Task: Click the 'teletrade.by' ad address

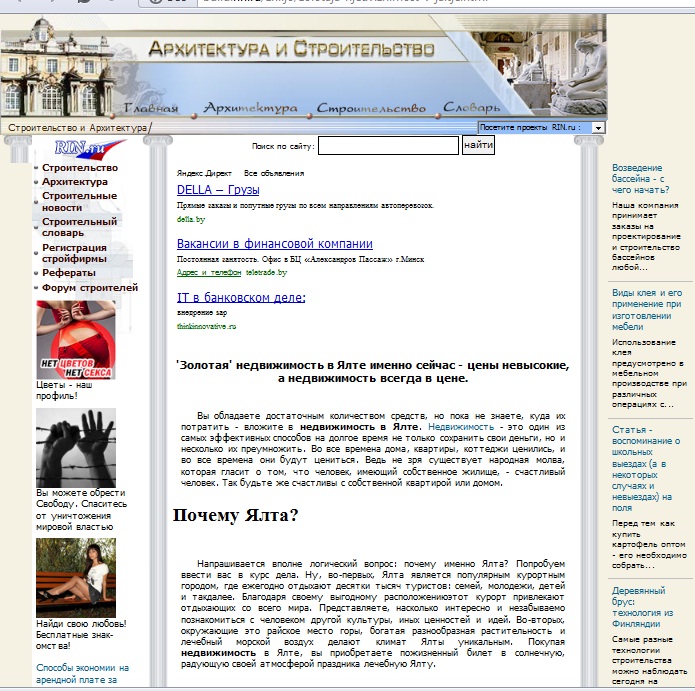Action: [x=266, y=272]
